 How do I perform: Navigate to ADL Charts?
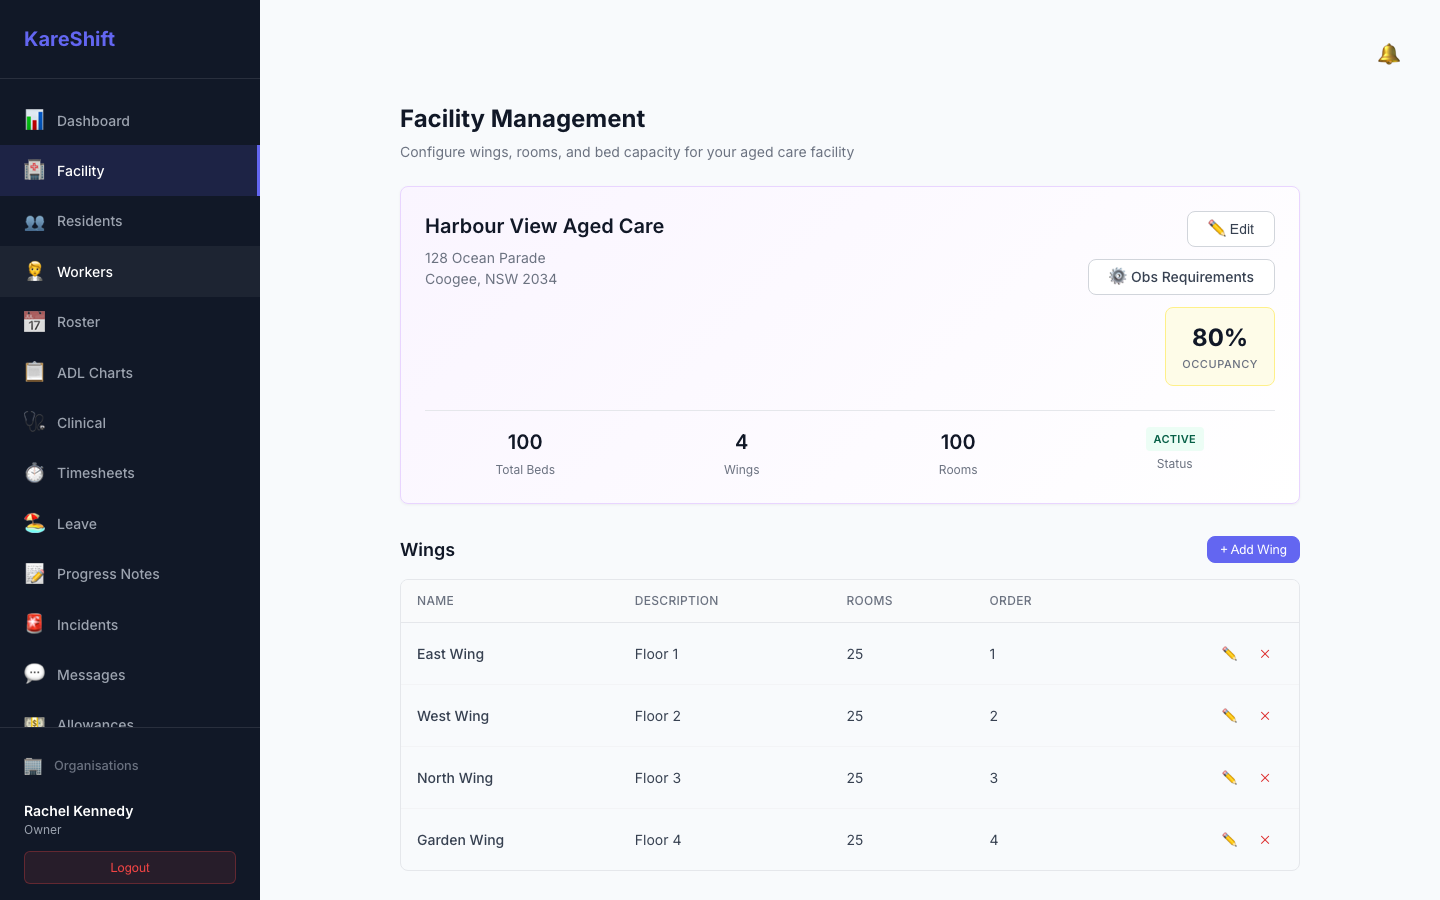point(130,372)
